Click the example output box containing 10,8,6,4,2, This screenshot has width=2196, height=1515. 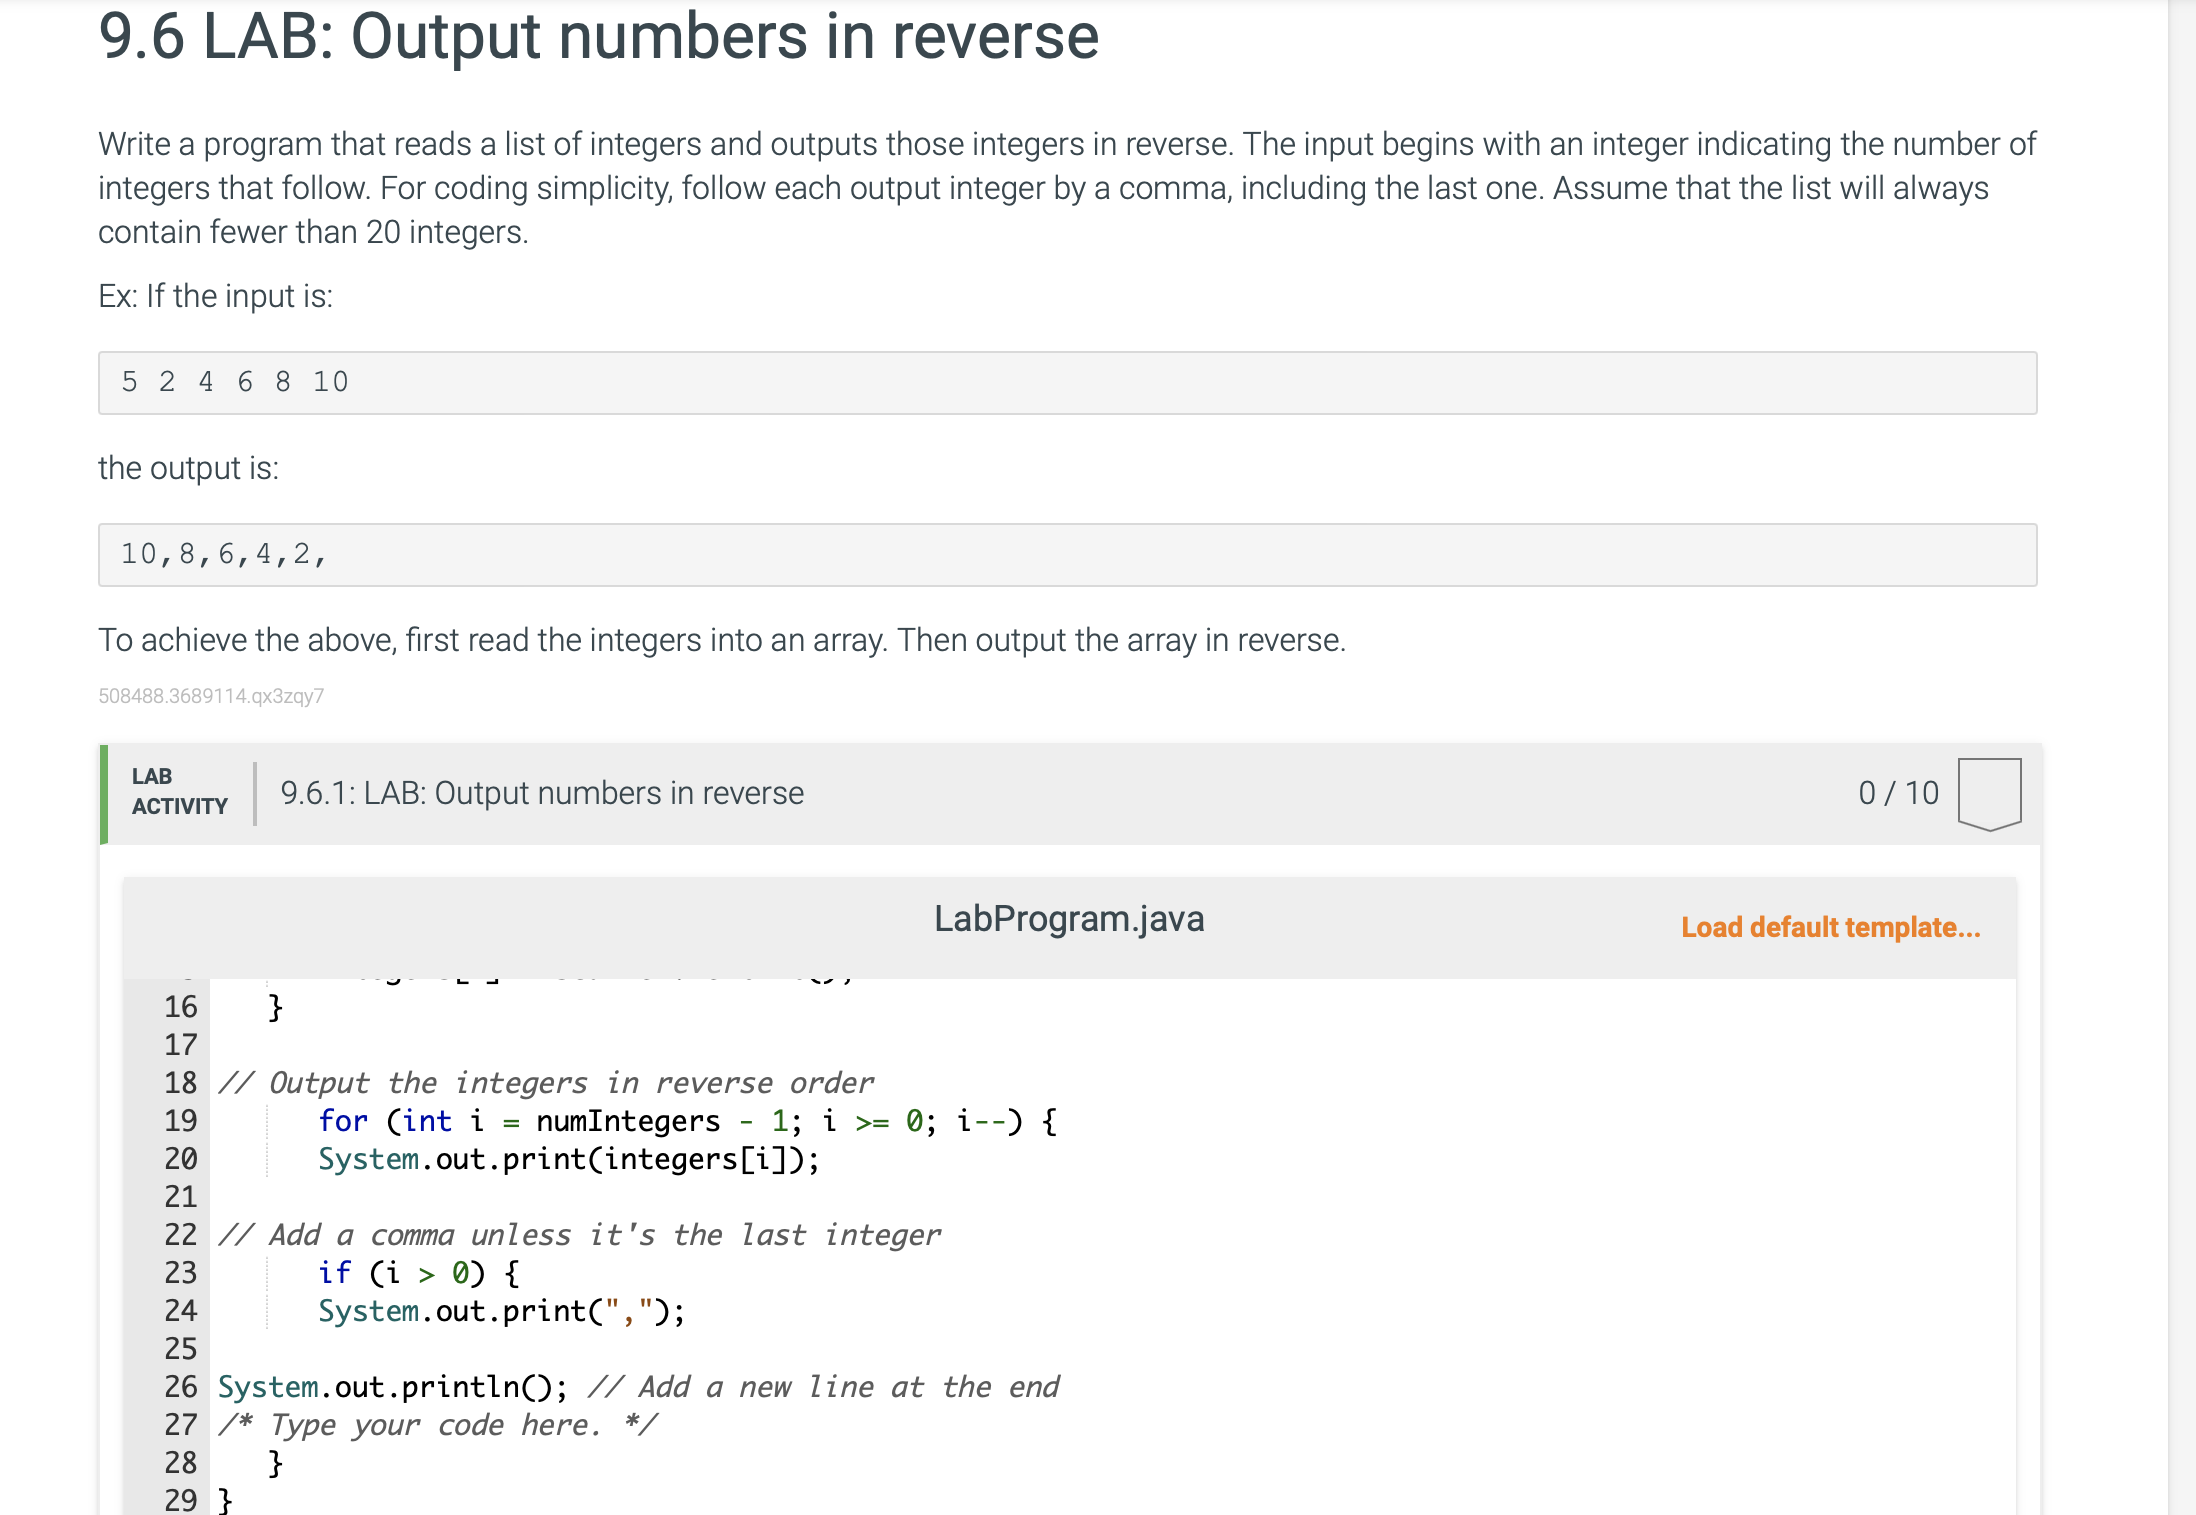click(x=1066, y=554)
